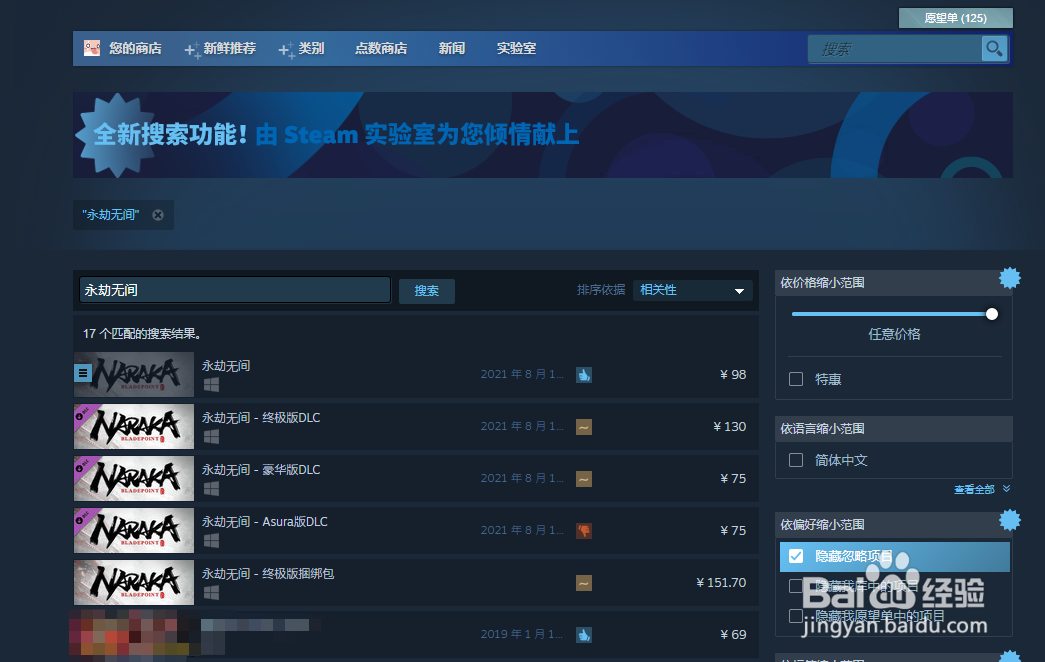Open the 相关性 sort dropdown
Image resolution: width=1045 pixels, height=662 pixels.
tap(692, 290)
